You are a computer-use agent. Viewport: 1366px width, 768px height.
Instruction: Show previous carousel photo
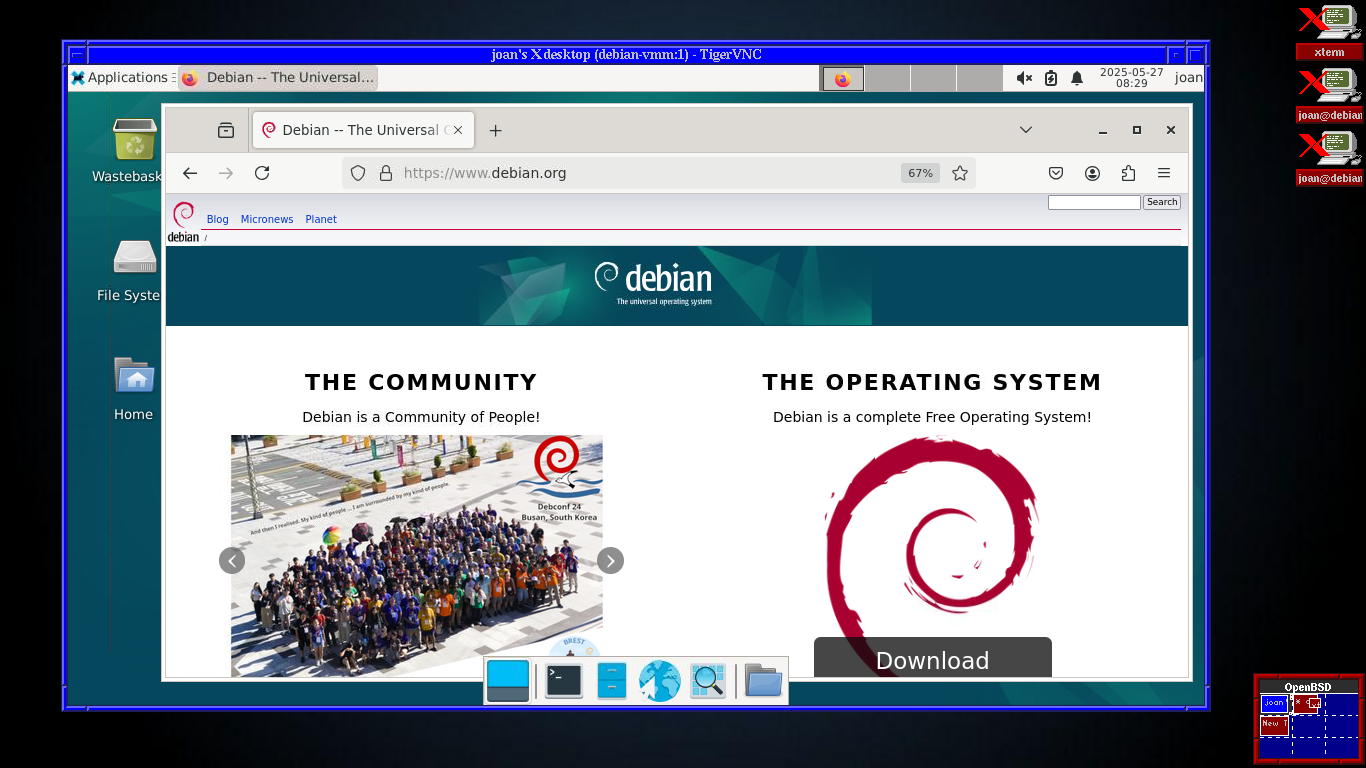[x=232, y=561]
